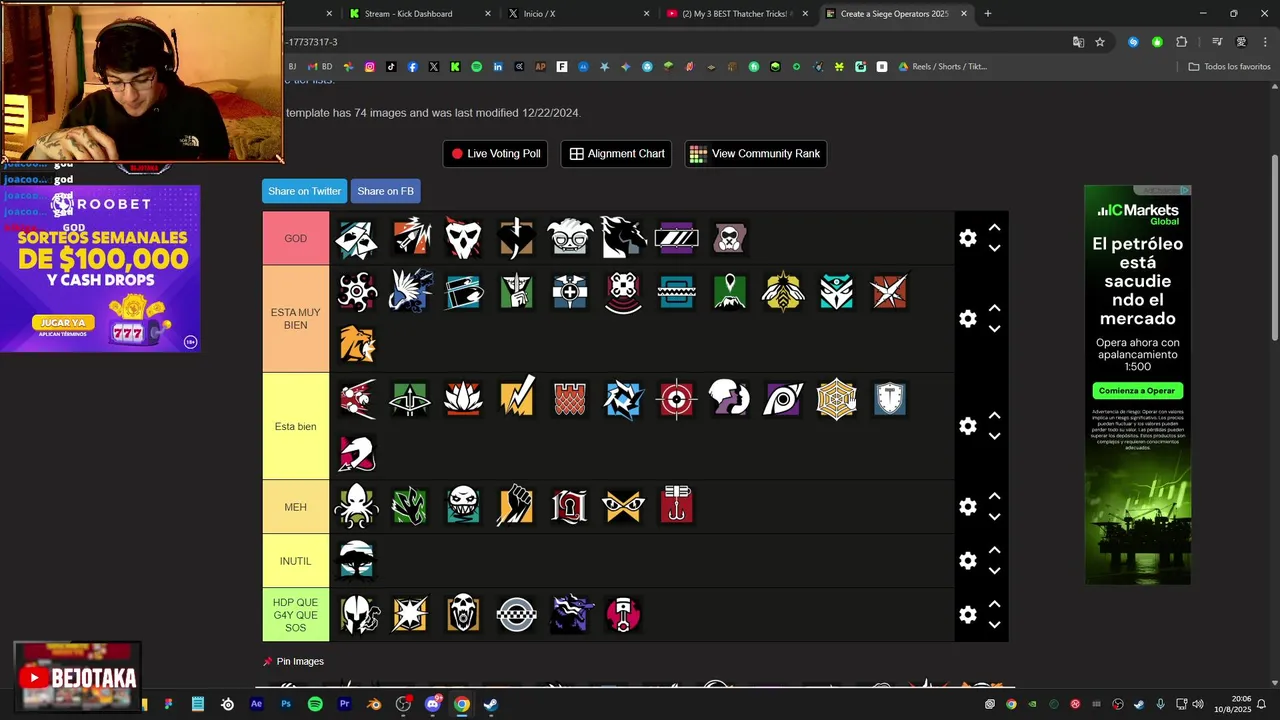This screenshot has width=1280, height=720.
Task: Move ESTA MUY BIEN row up
Action: pyautogui.click(x=994, y=308)
